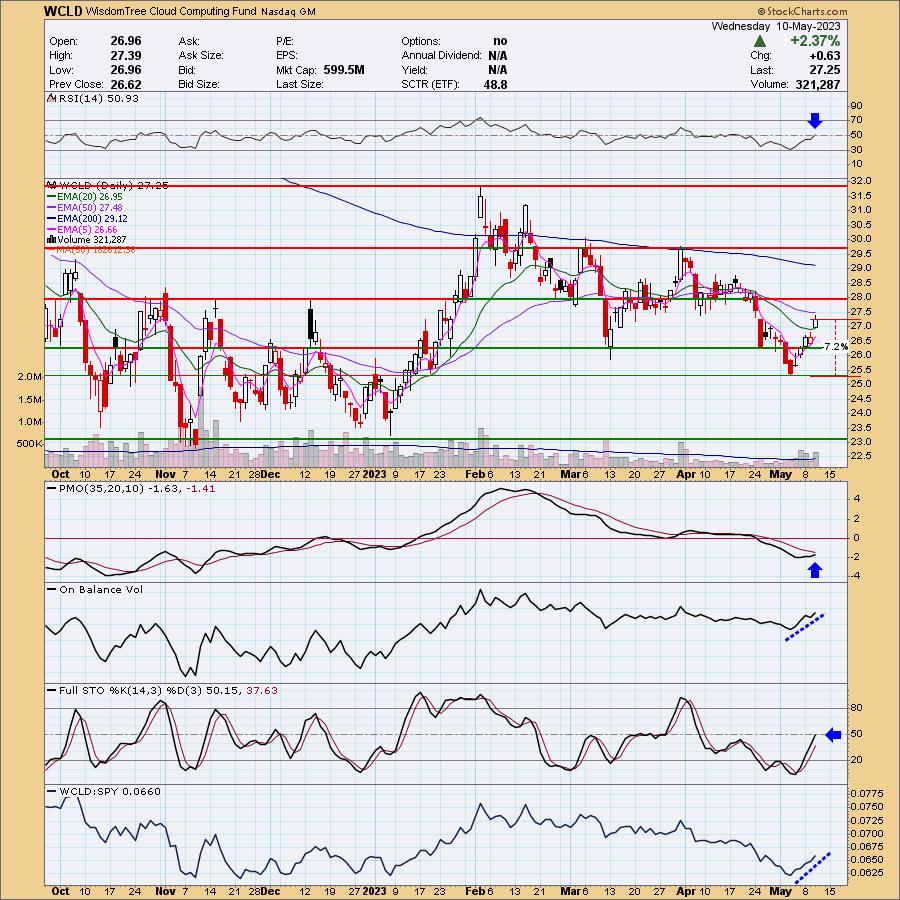This screenshot has width=900, height=900.
Task: Click the Prev Close value 26.62
Action: tap(125, 84)
